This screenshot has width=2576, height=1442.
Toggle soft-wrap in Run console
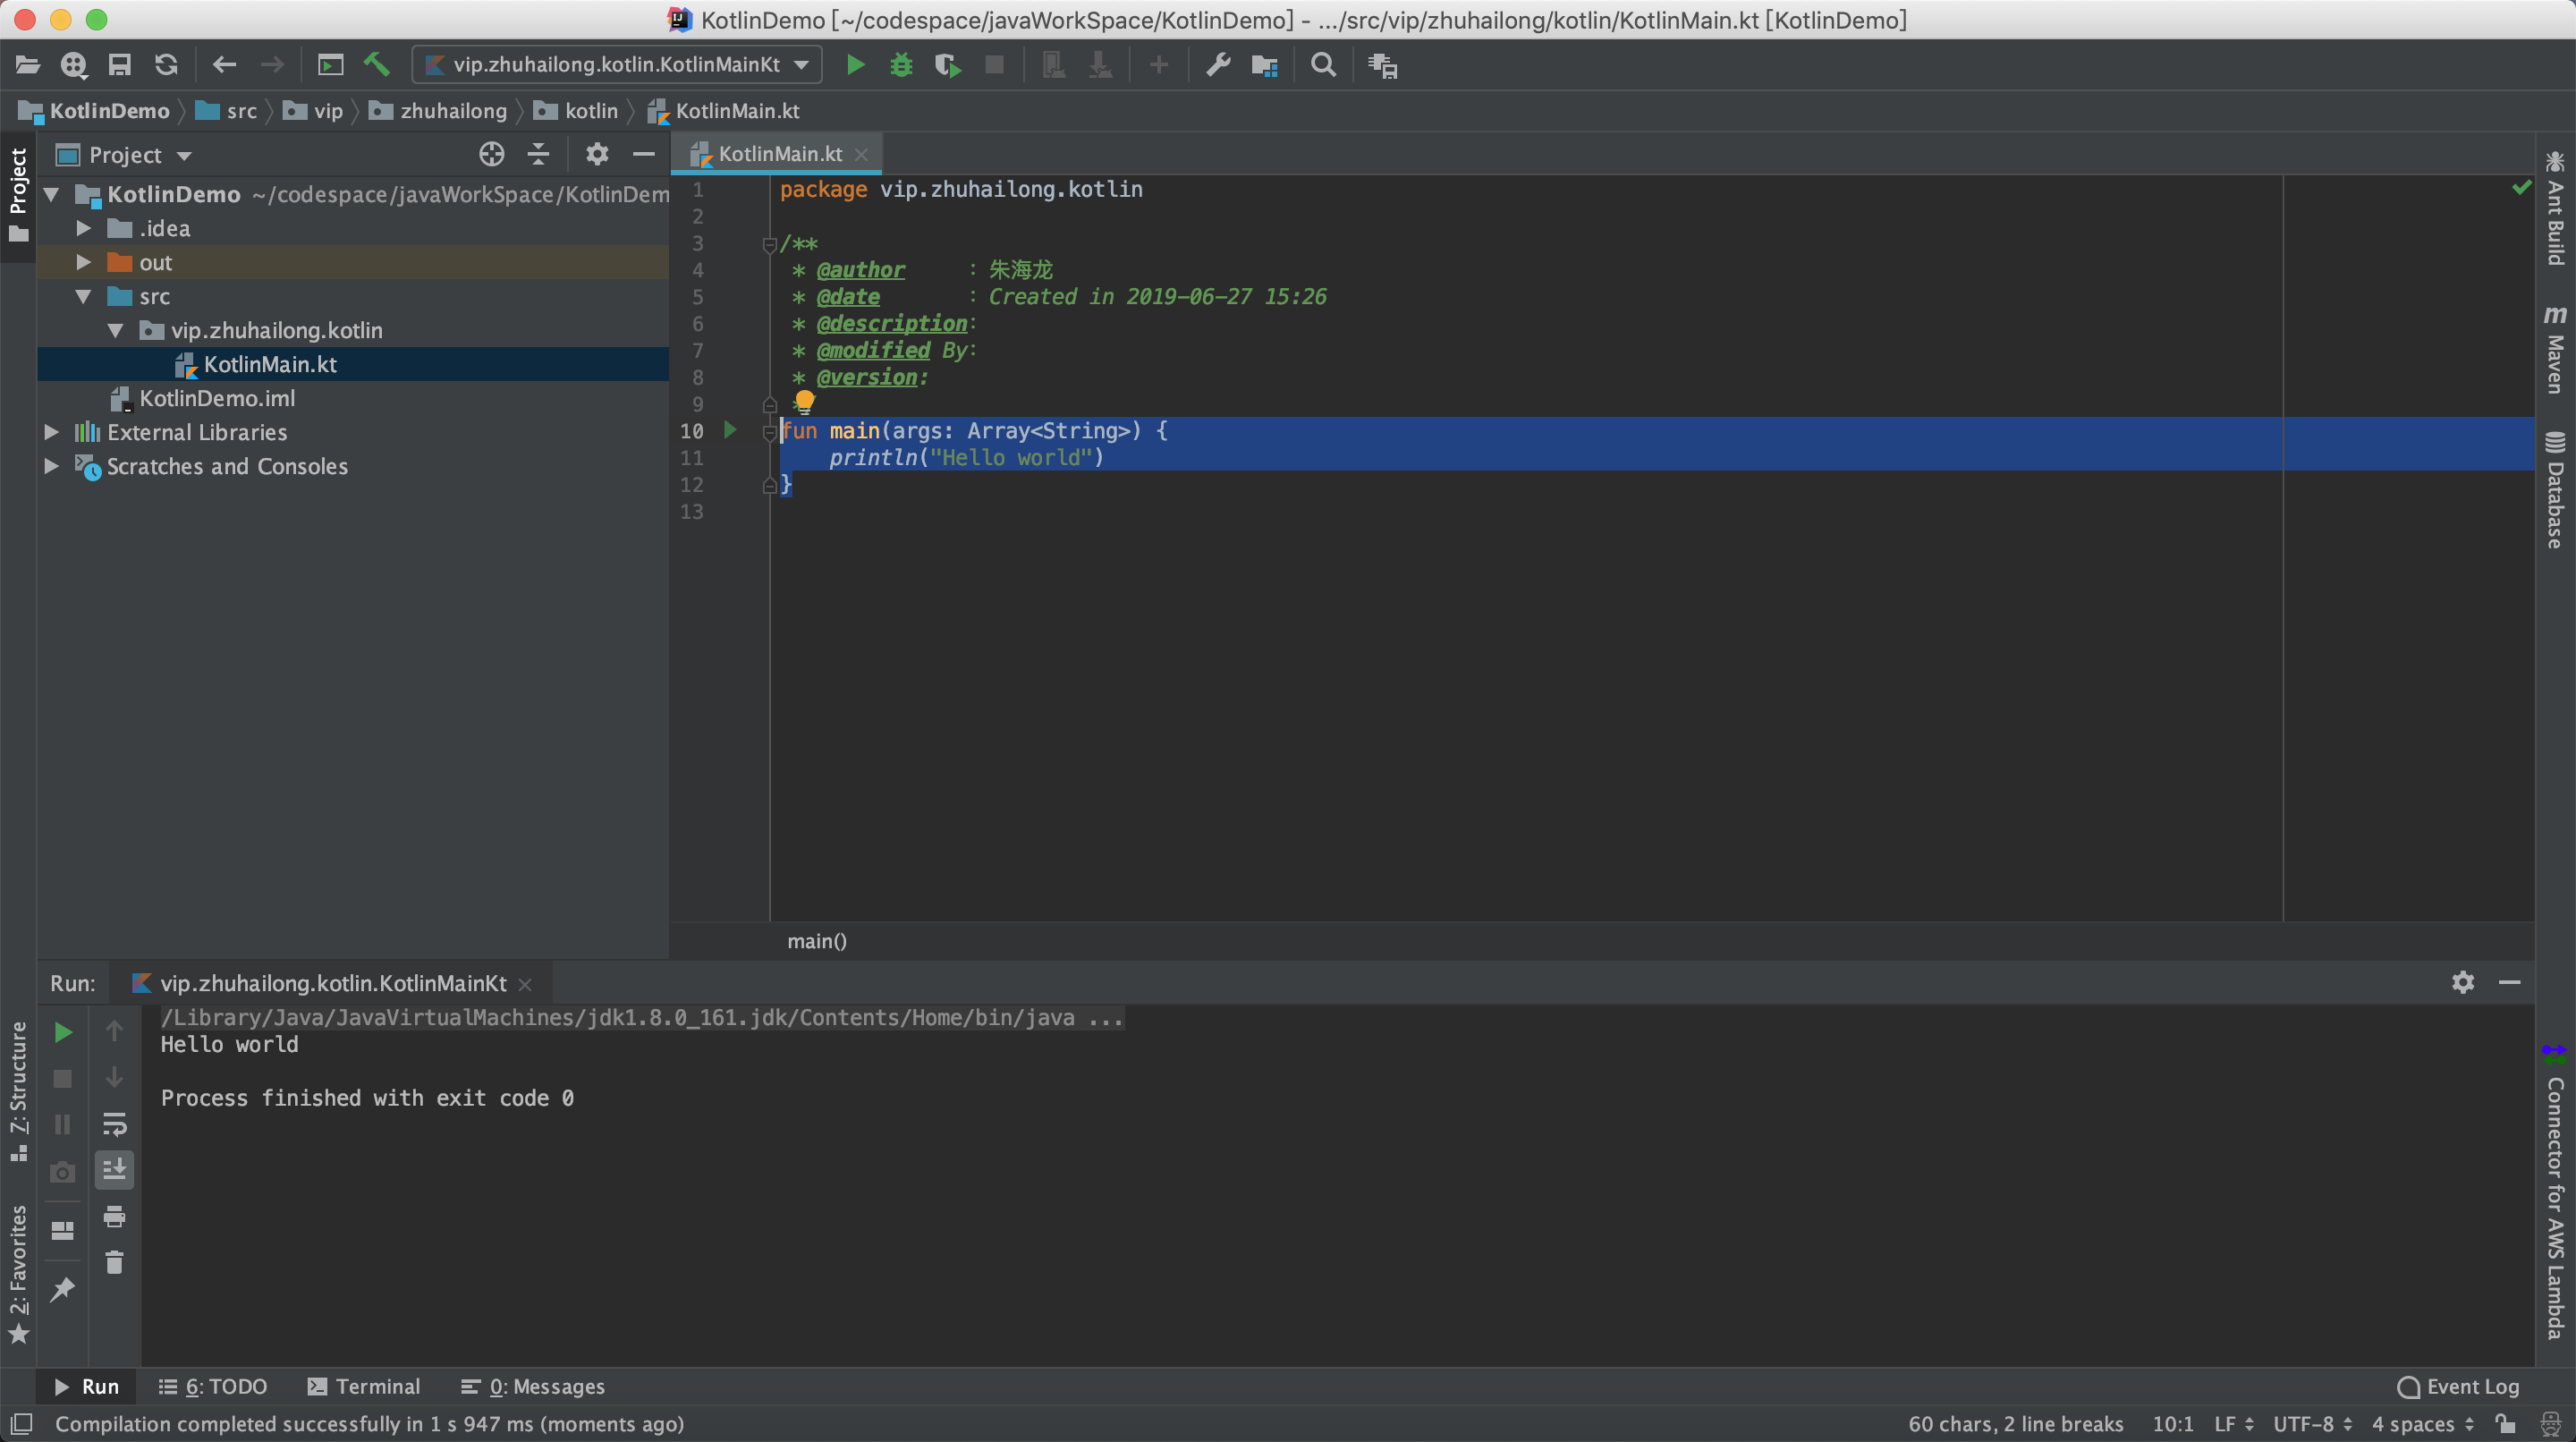coord(114,1124)
